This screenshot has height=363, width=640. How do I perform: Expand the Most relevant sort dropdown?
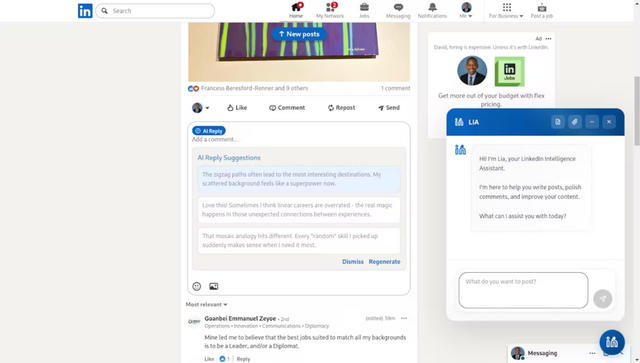pyautogui.click(x=207, y=304)
